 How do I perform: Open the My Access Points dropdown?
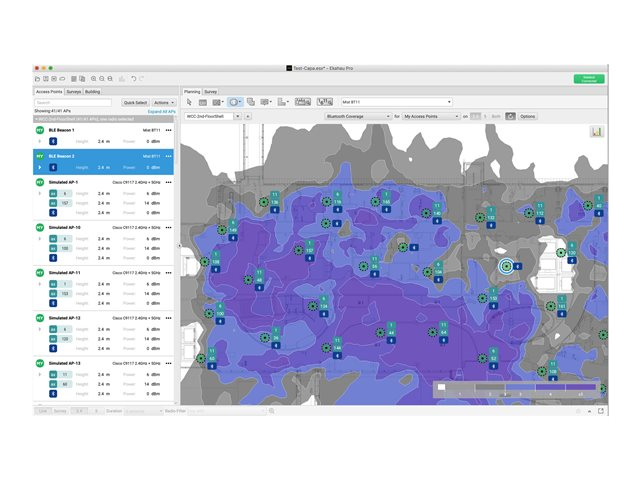(430, 116)
